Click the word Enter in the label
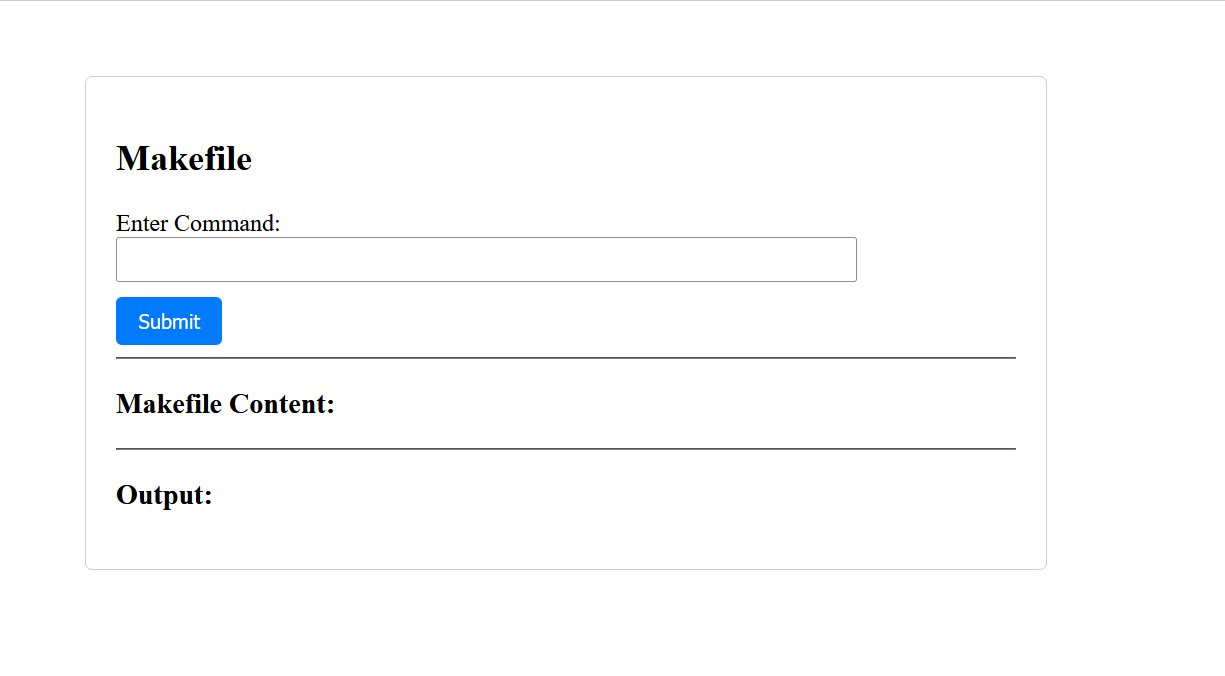Image resolution: width=1225 pixels, height=676 pixels. coord(141,223)
